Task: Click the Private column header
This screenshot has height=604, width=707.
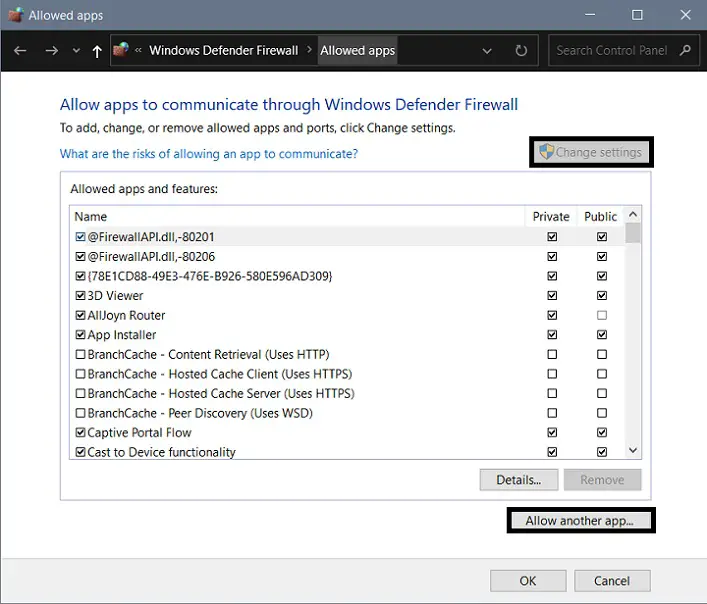Action: pos(551,216)
